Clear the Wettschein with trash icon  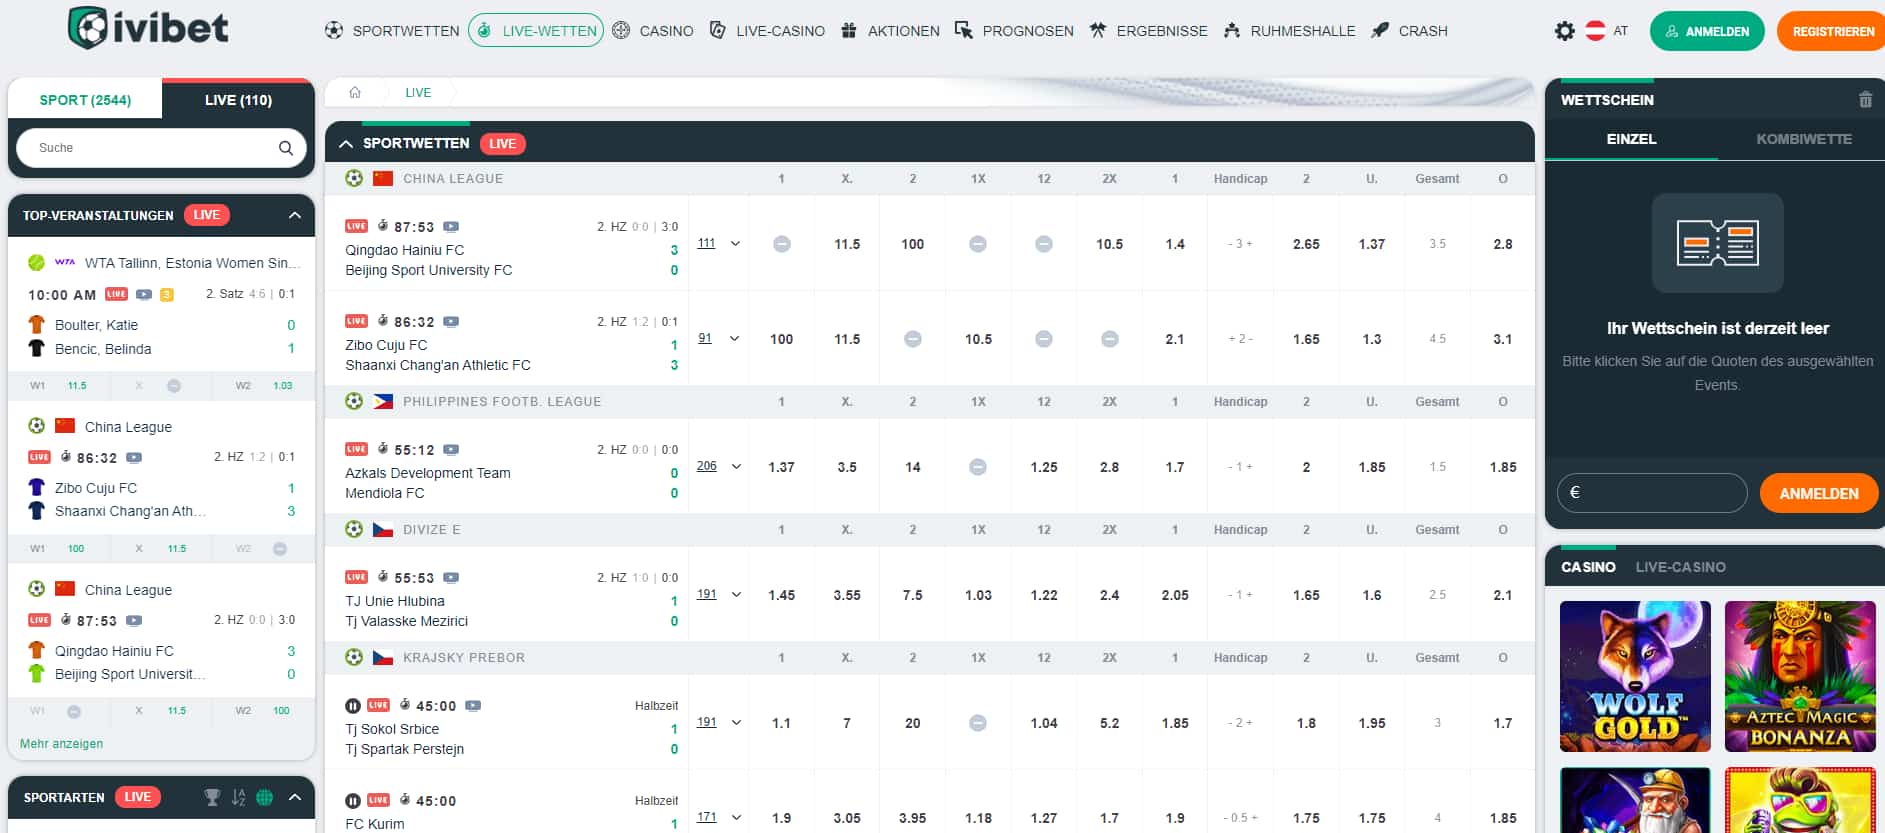point(1865,100)
